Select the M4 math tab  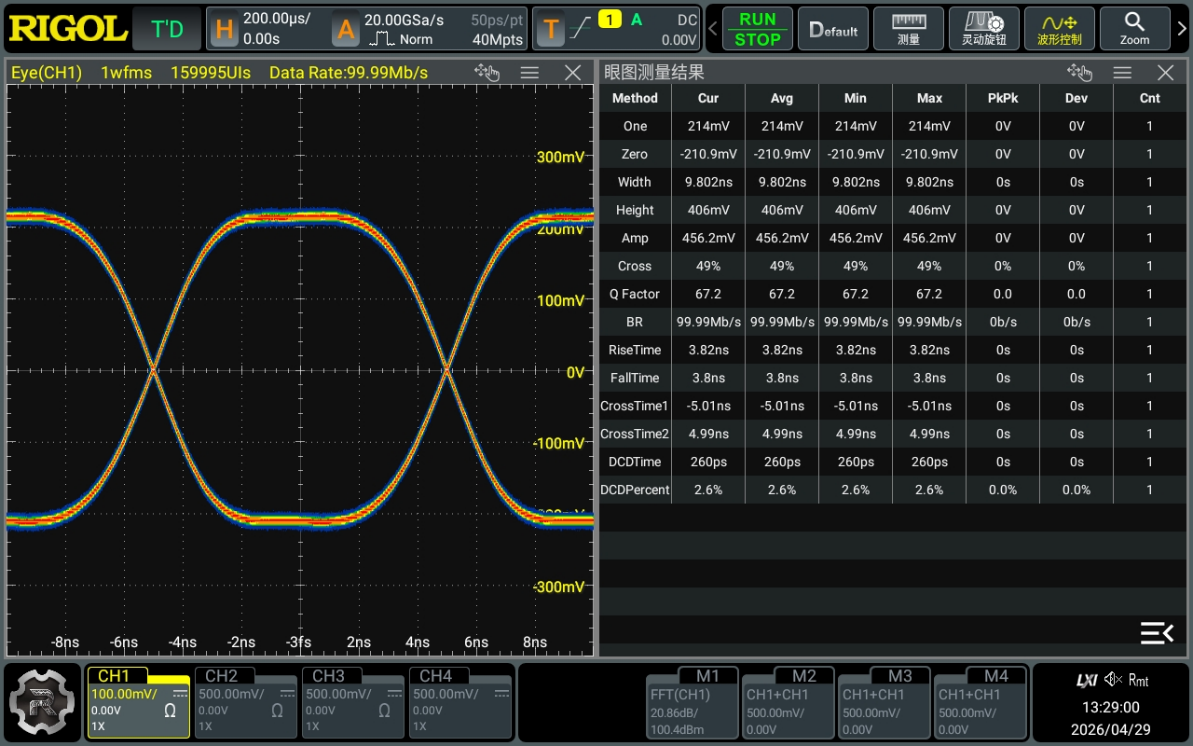[x=980, y=702]
